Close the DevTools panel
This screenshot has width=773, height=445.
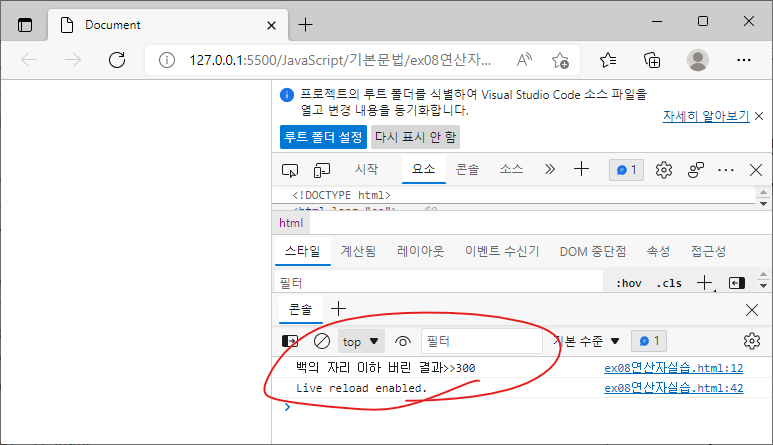tap(756, 170)
